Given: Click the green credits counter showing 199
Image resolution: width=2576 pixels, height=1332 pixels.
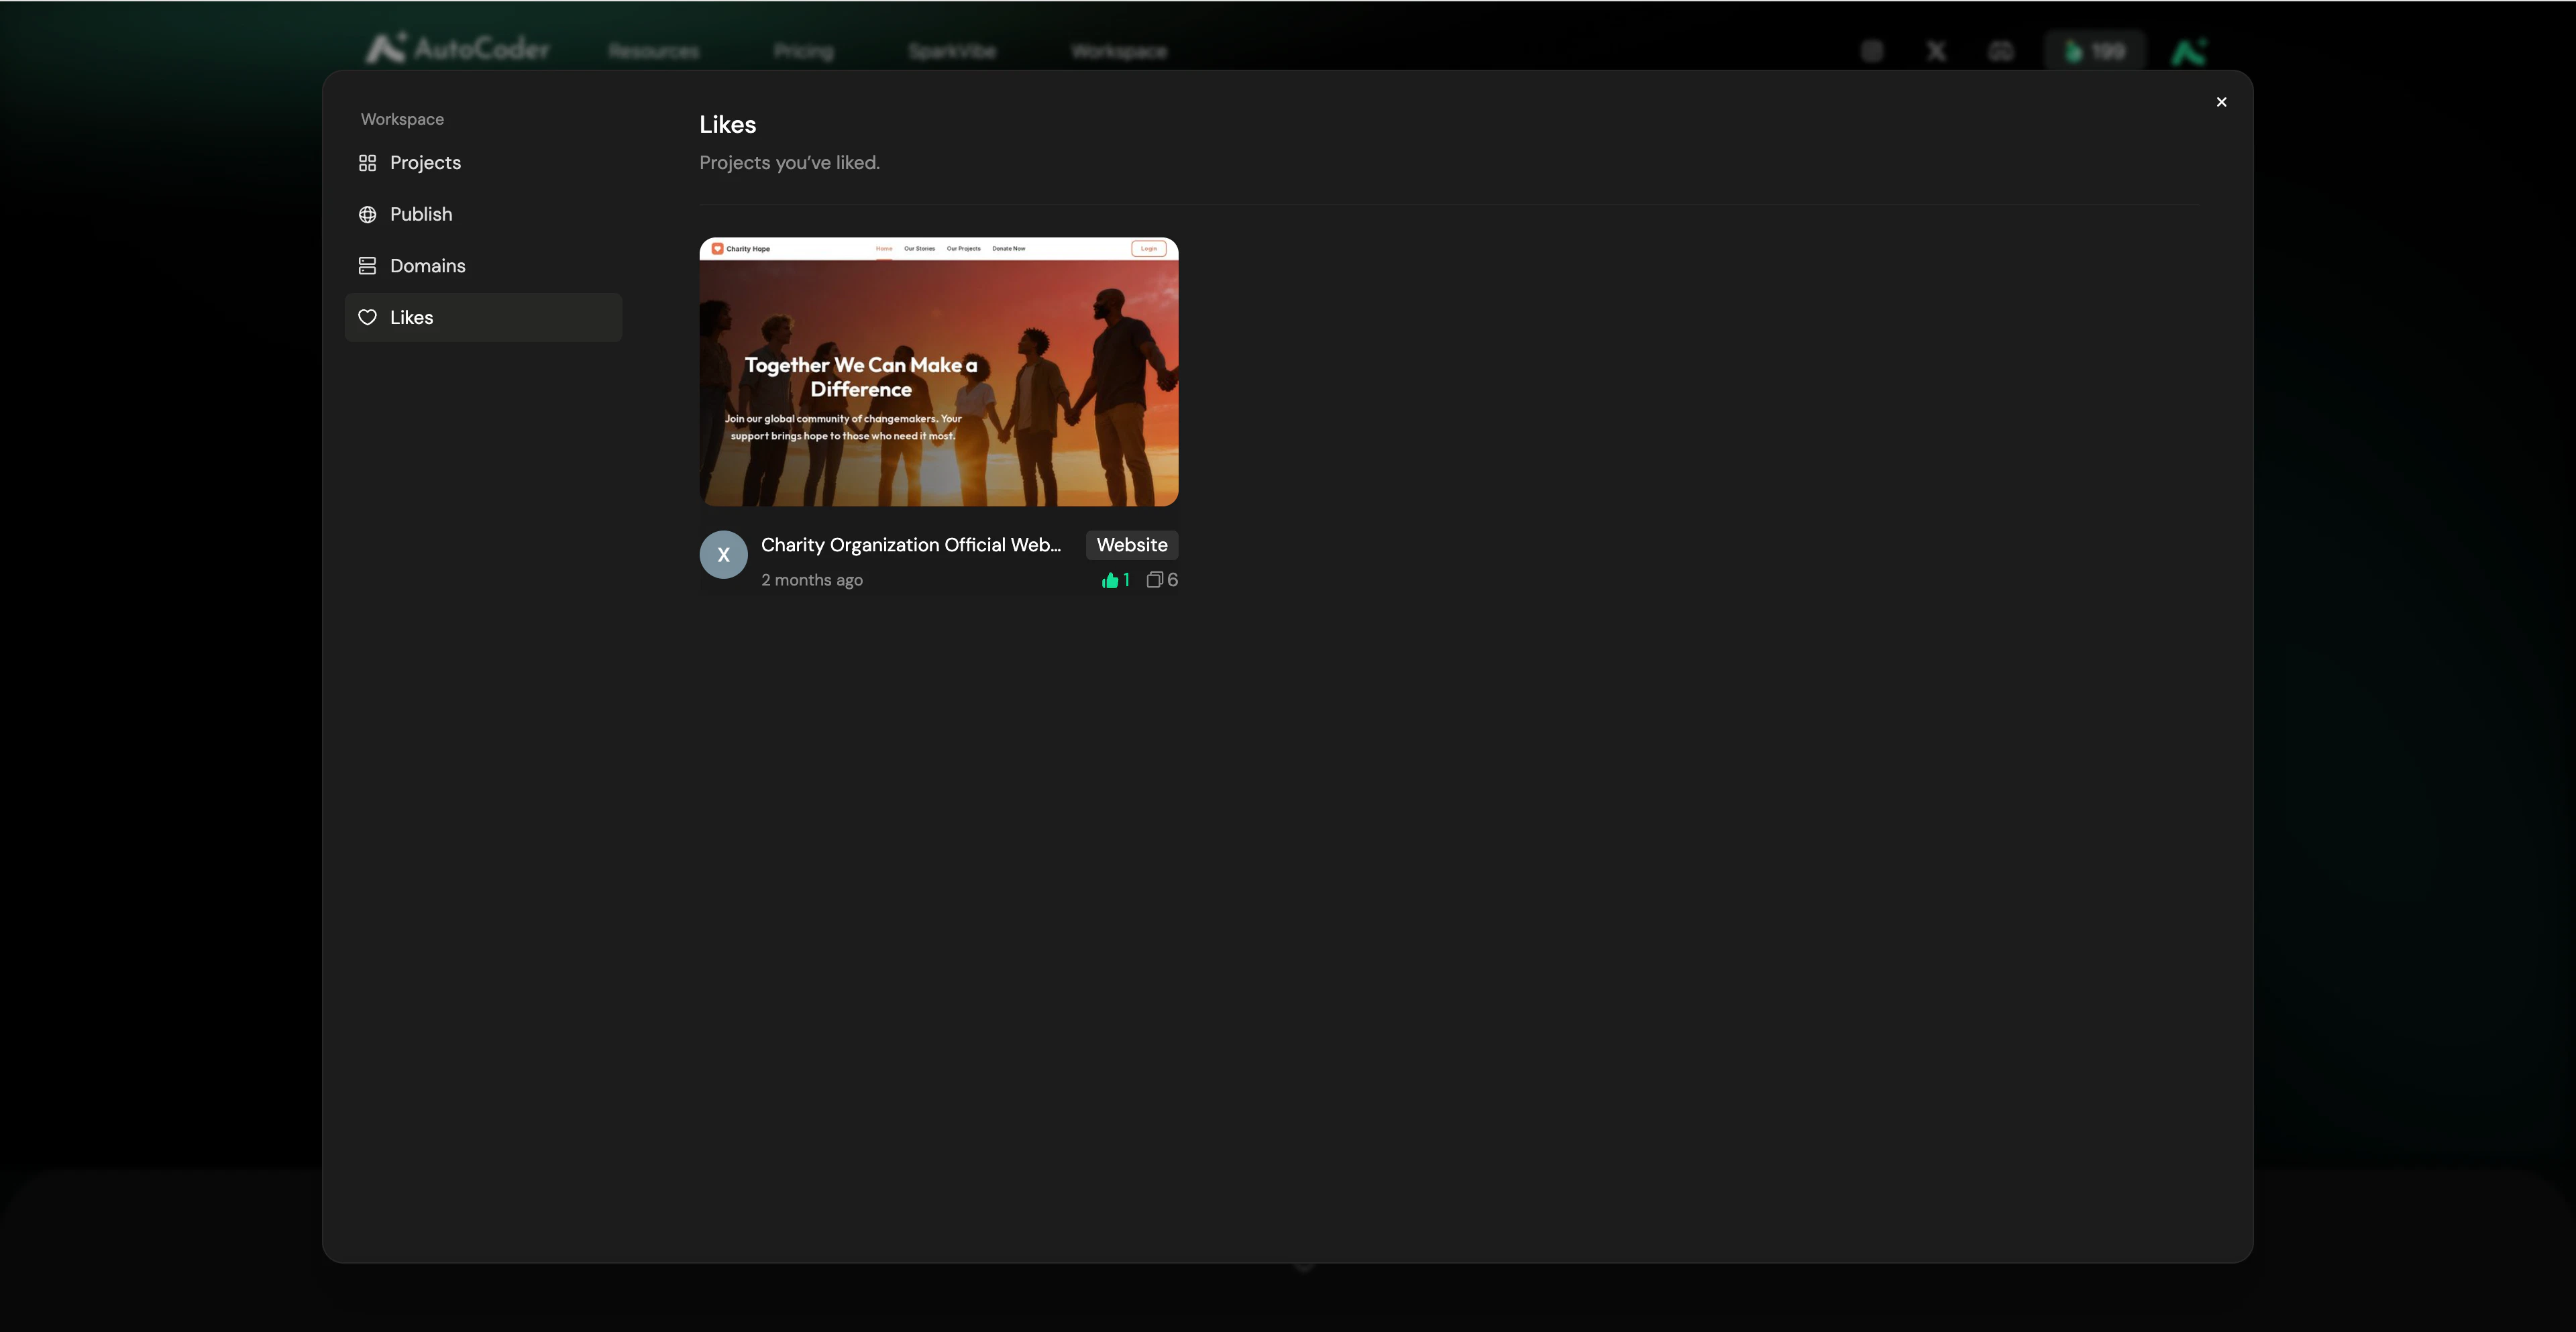Looking at the screenshot, I should 2094,51.
